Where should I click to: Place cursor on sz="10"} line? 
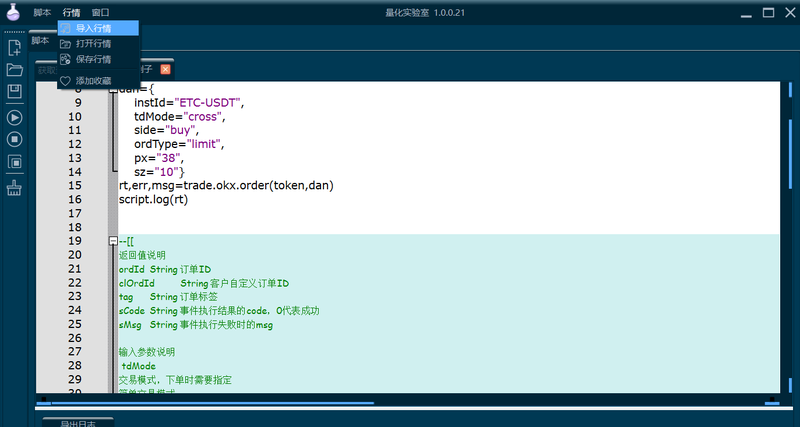point(159,172)
